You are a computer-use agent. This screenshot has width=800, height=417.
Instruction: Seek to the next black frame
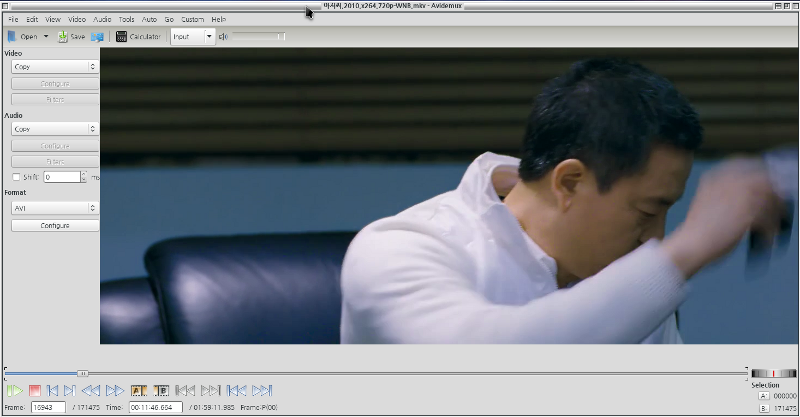pyautogui.click(x=210, y=390)
